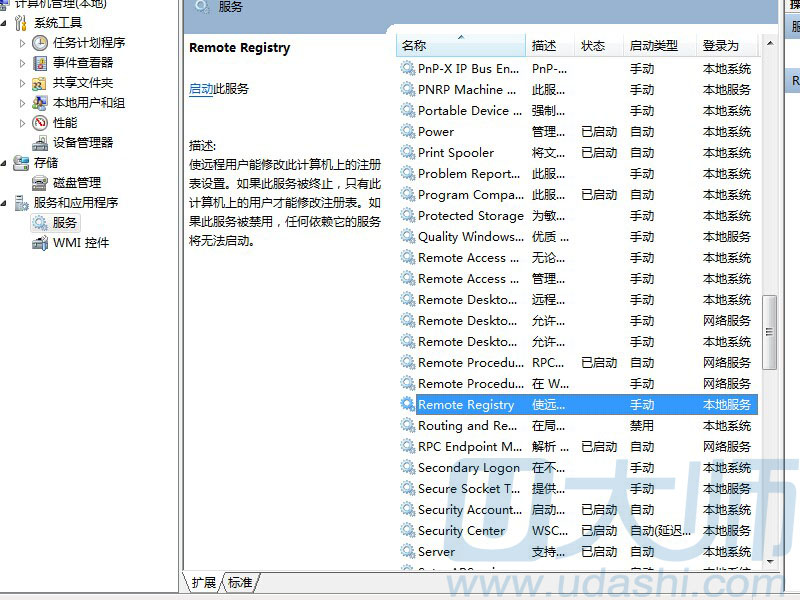Image resolution: width=800 pixels, height=600 pixels.
Task: Open Disk Management (磁盘管理) icon
Action: (40, 183)
